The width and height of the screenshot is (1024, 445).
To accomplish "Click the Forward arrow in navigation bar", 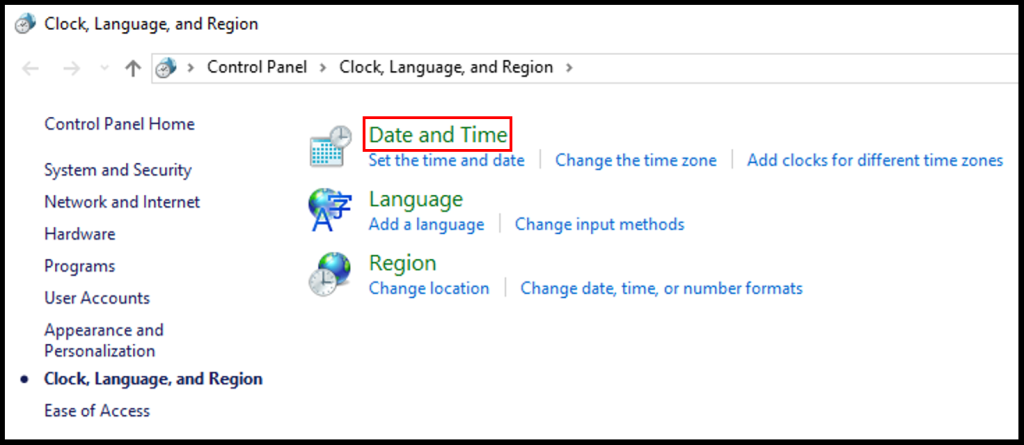I will (71, 68).
